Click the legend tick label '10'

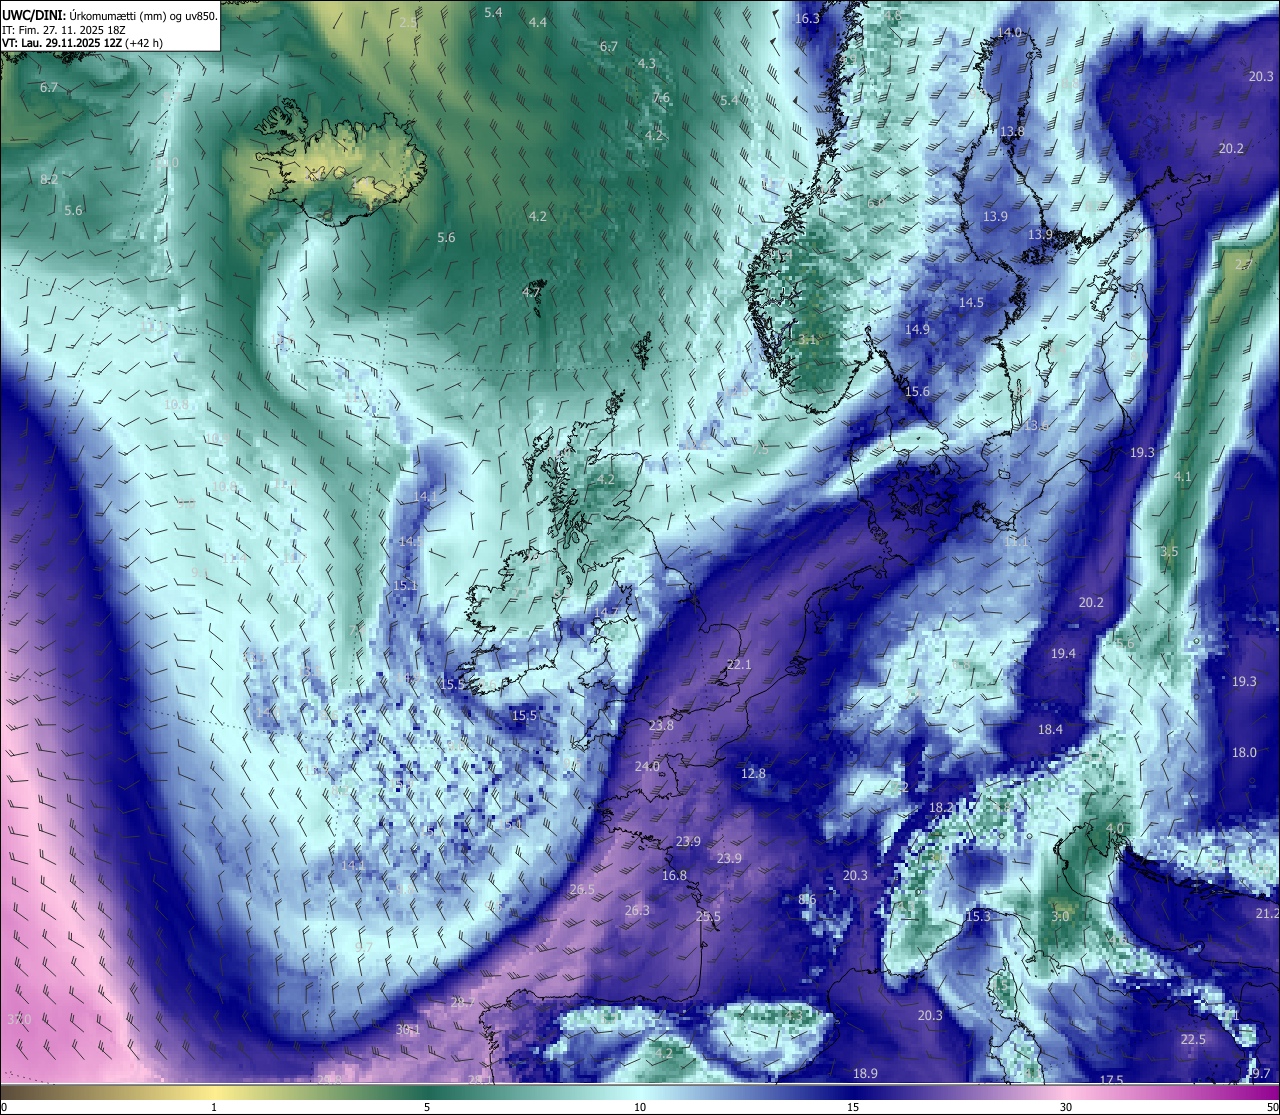tap(640, 1107)
